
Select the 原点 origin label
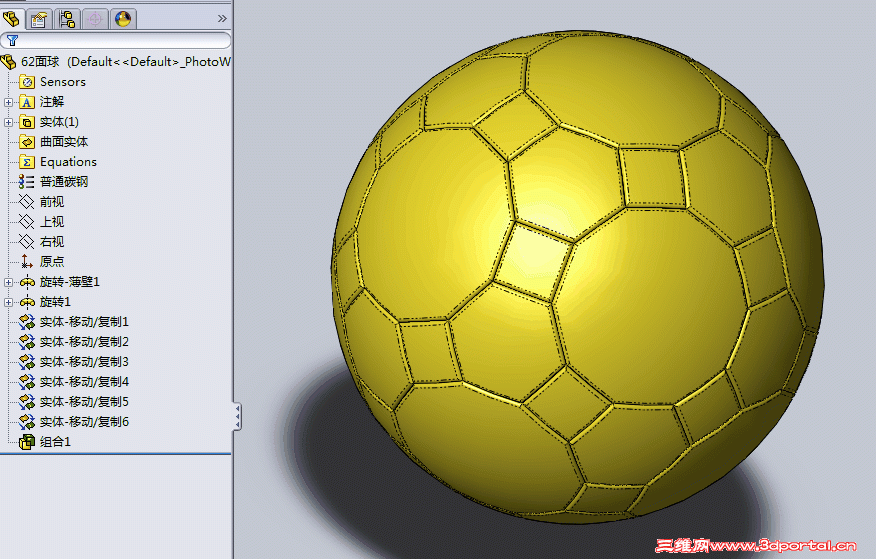tap(52, 261)
